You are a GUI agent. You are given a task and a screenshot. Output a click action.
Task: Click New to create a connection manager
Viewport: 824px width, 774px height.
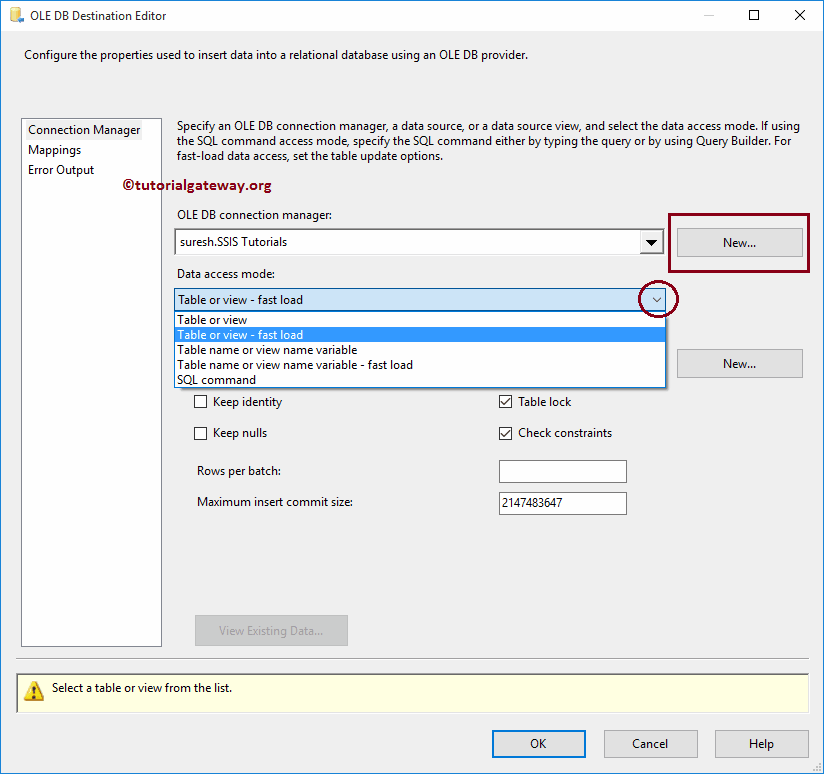pos(739,241)
